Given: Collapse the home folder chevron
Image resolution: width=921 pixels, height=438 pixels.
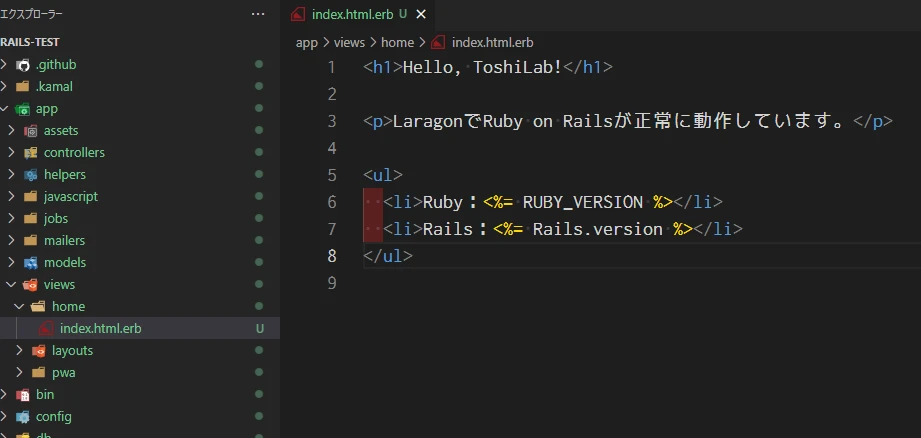Looking at the screenshot, I should coord(19,306).
